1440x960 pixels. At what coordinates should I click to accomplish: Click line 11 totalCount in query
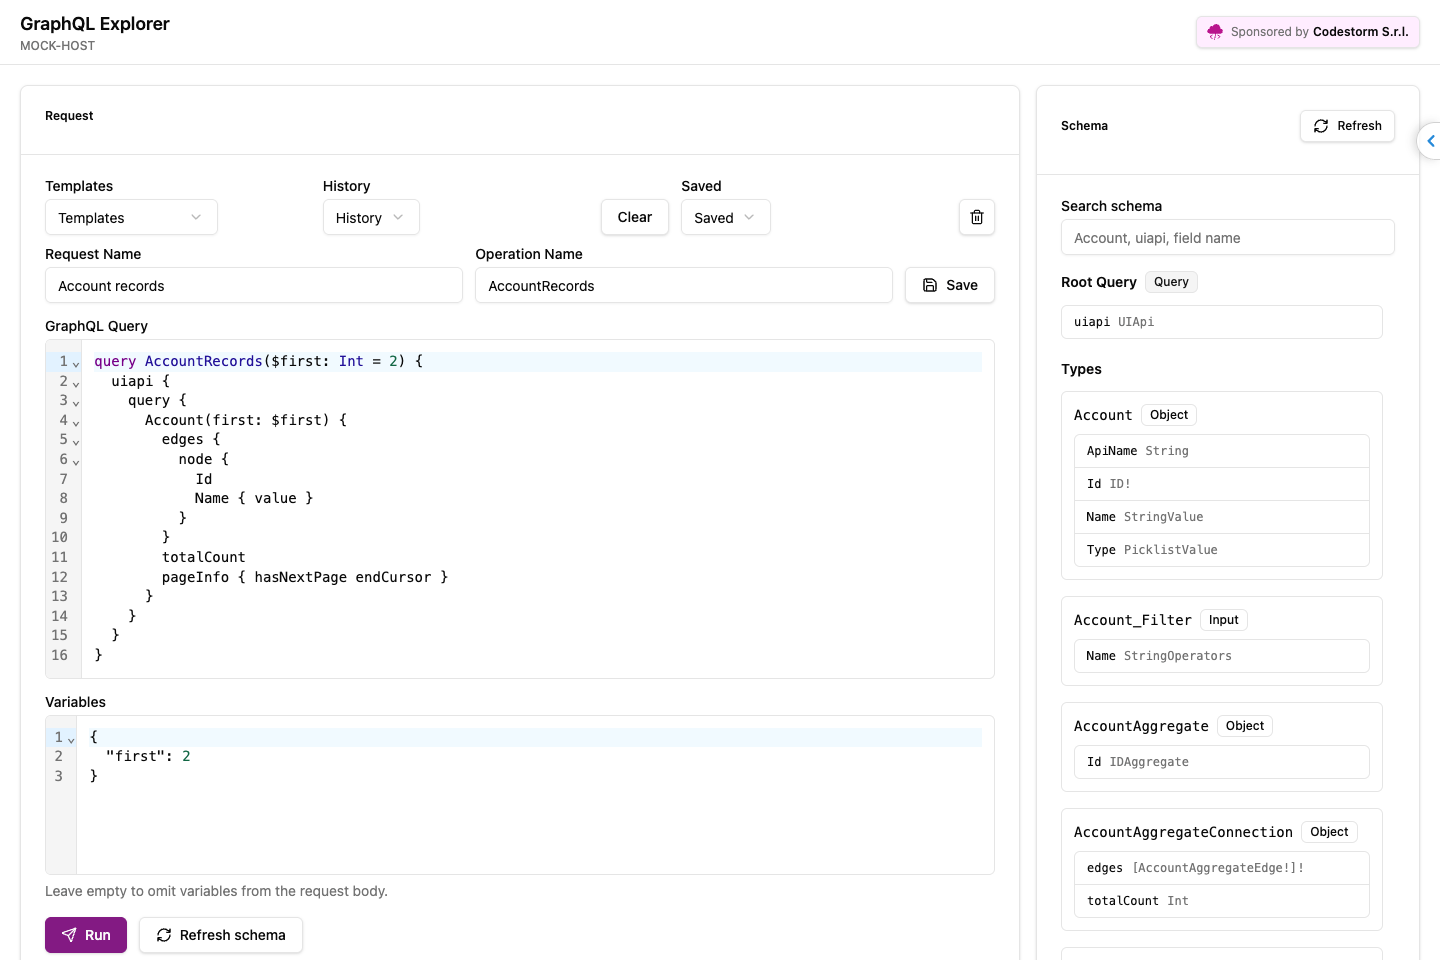[204, 557]
